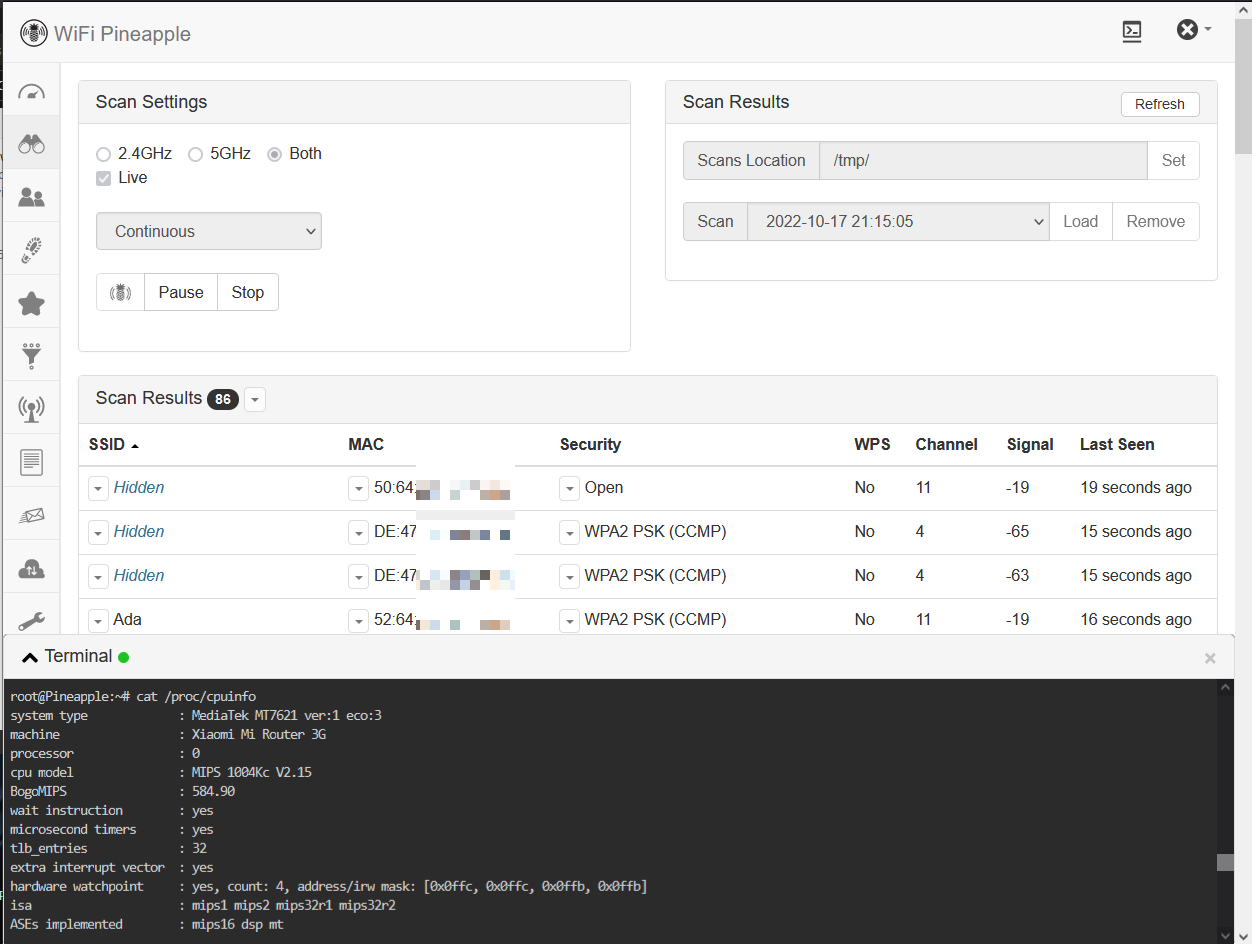Screen dimensions: 1252x944
Task: Expand the dropdown beside Ada SSID
Action: (x=98, y=620)
